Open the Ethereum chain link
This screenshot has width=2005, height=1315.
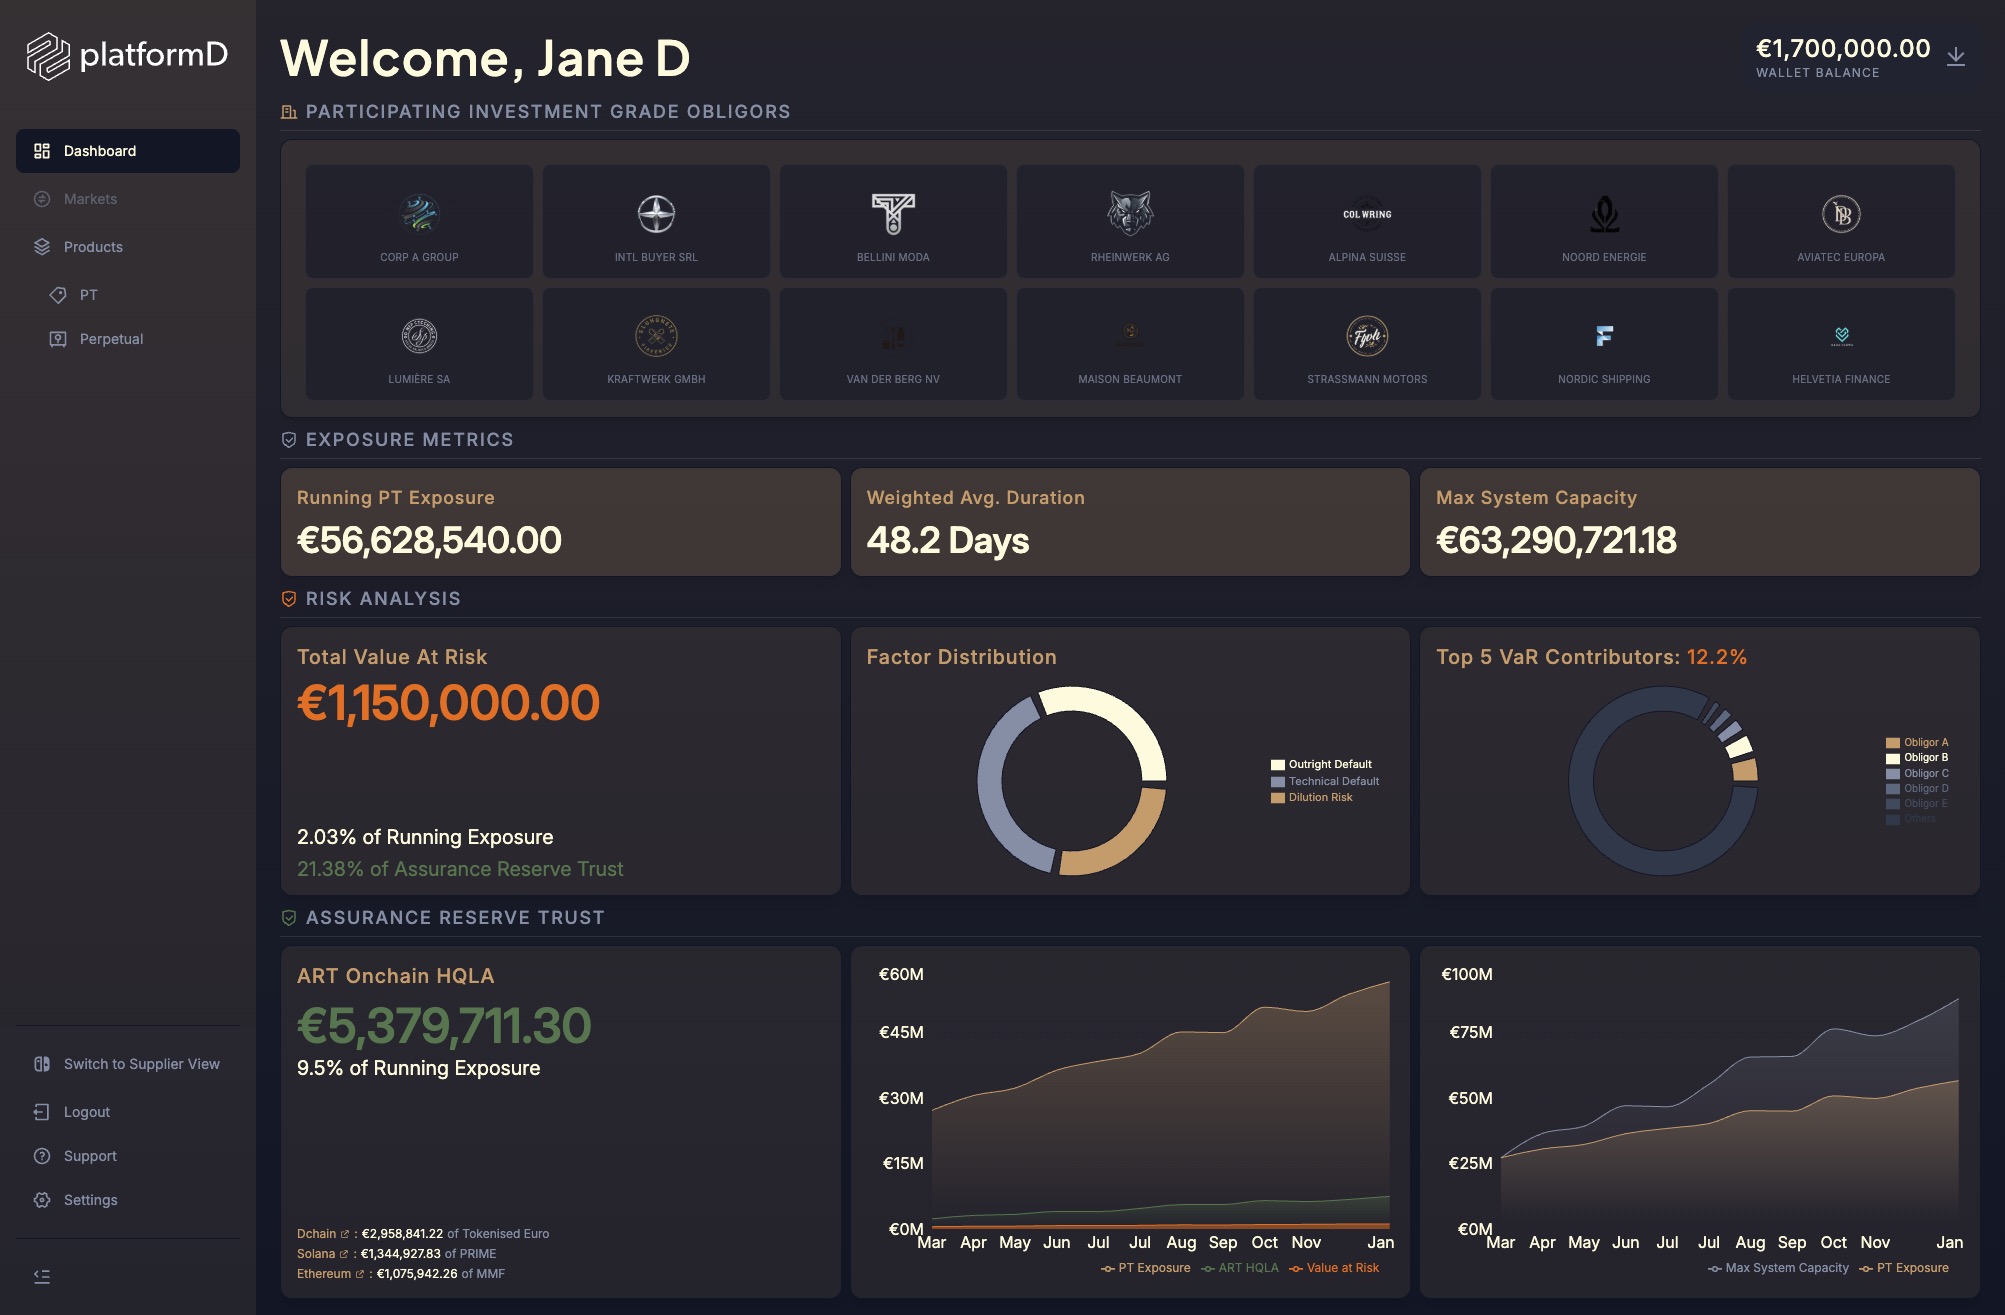click(324, 1274)
